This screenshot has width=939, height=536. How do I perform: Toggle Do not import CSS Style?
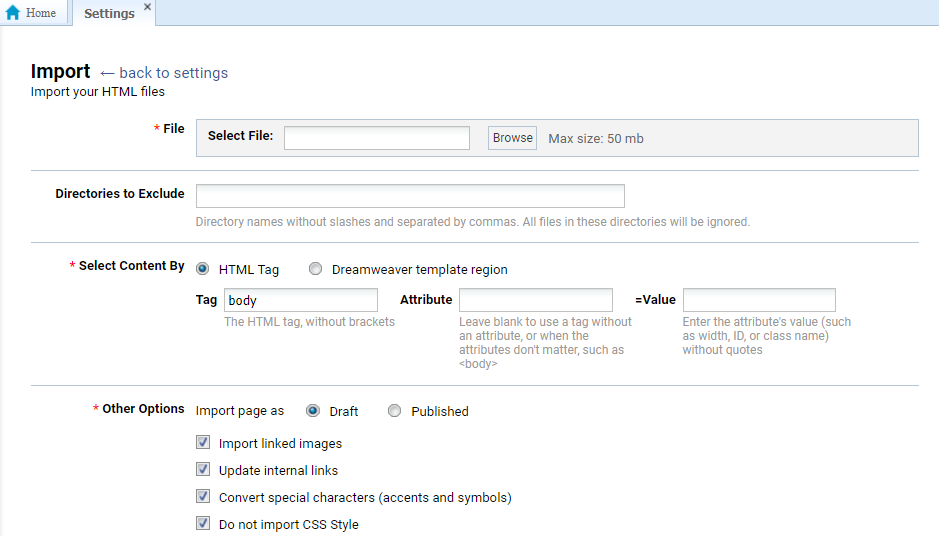(x=203, y=524)
